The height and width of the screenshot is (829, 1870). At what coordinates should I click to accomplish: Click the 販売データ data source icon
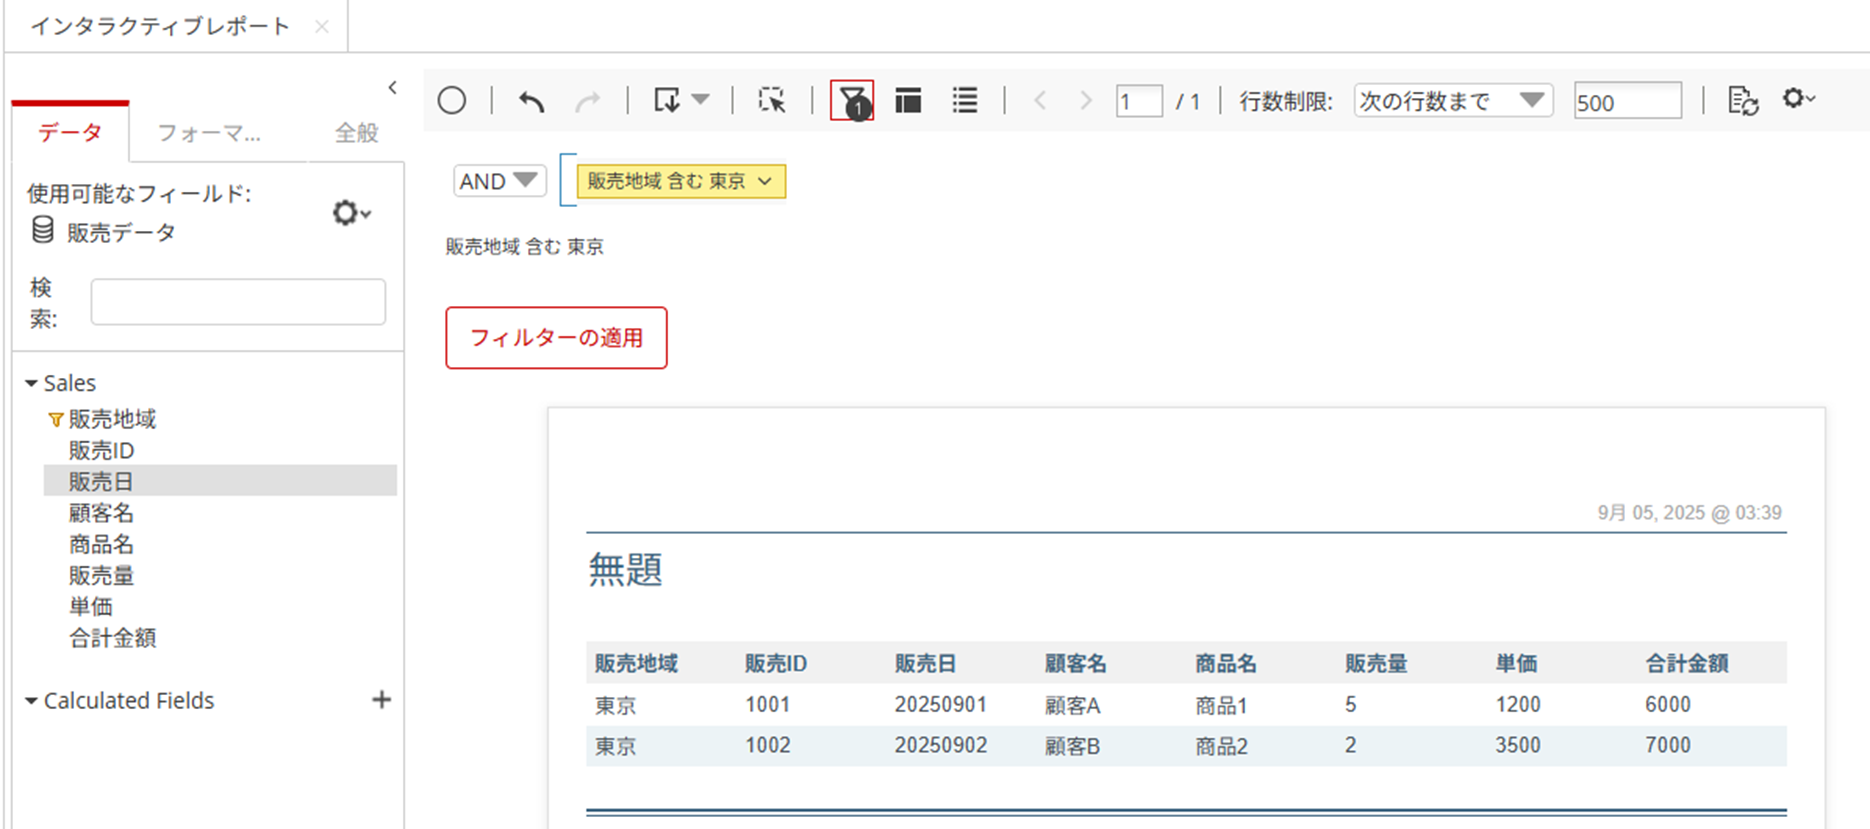pyautogui.click(x=43, y=231)
